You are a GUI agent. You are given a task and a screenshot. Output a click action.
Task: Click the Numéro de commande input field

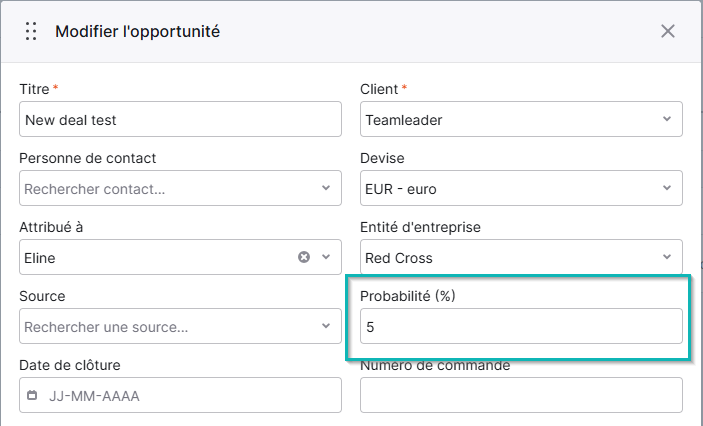pos(521,396)
